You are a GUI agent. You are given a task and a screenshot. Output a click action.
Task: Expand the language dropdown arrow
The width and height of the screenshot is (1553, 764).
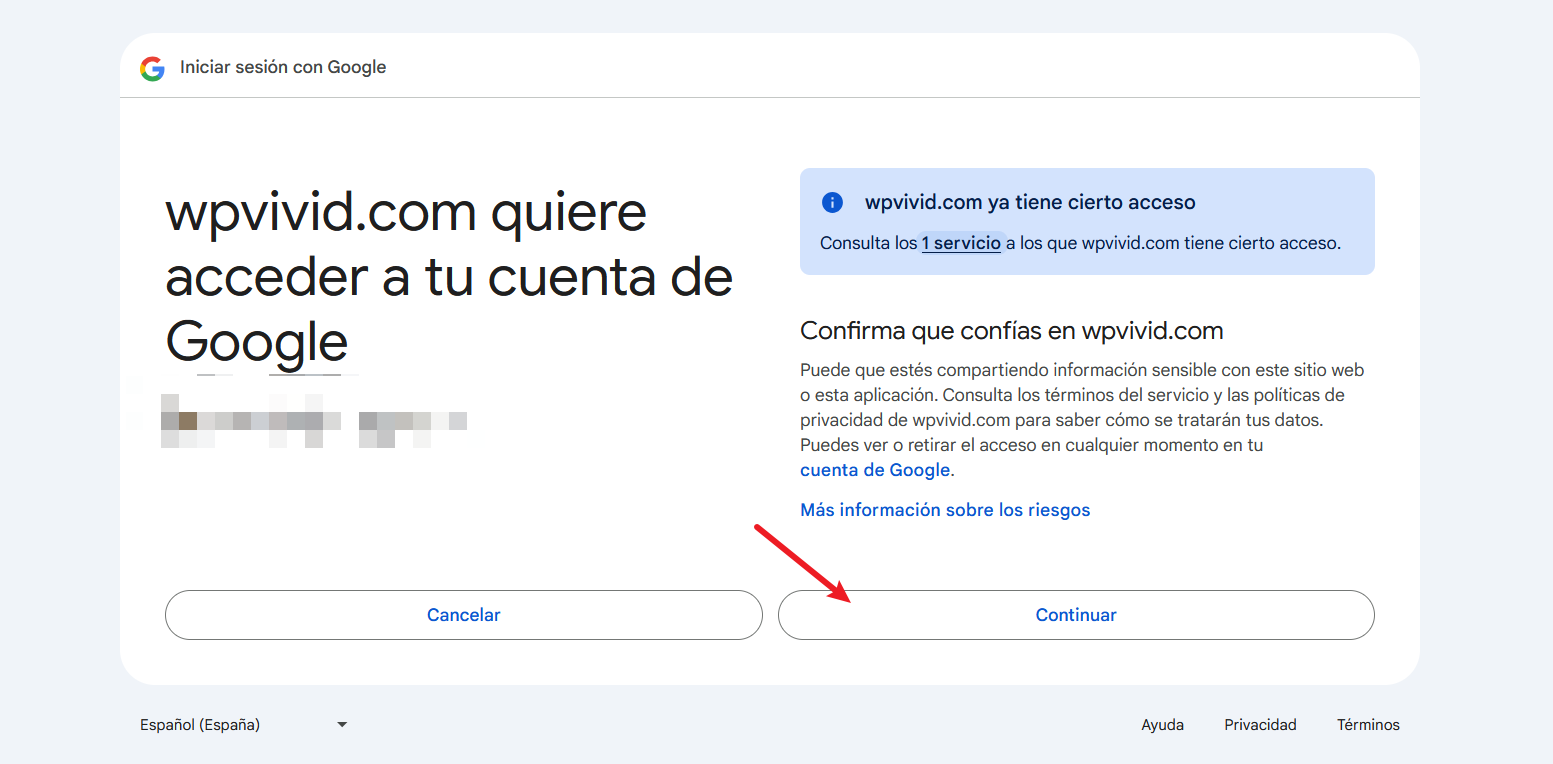[342, 725]
